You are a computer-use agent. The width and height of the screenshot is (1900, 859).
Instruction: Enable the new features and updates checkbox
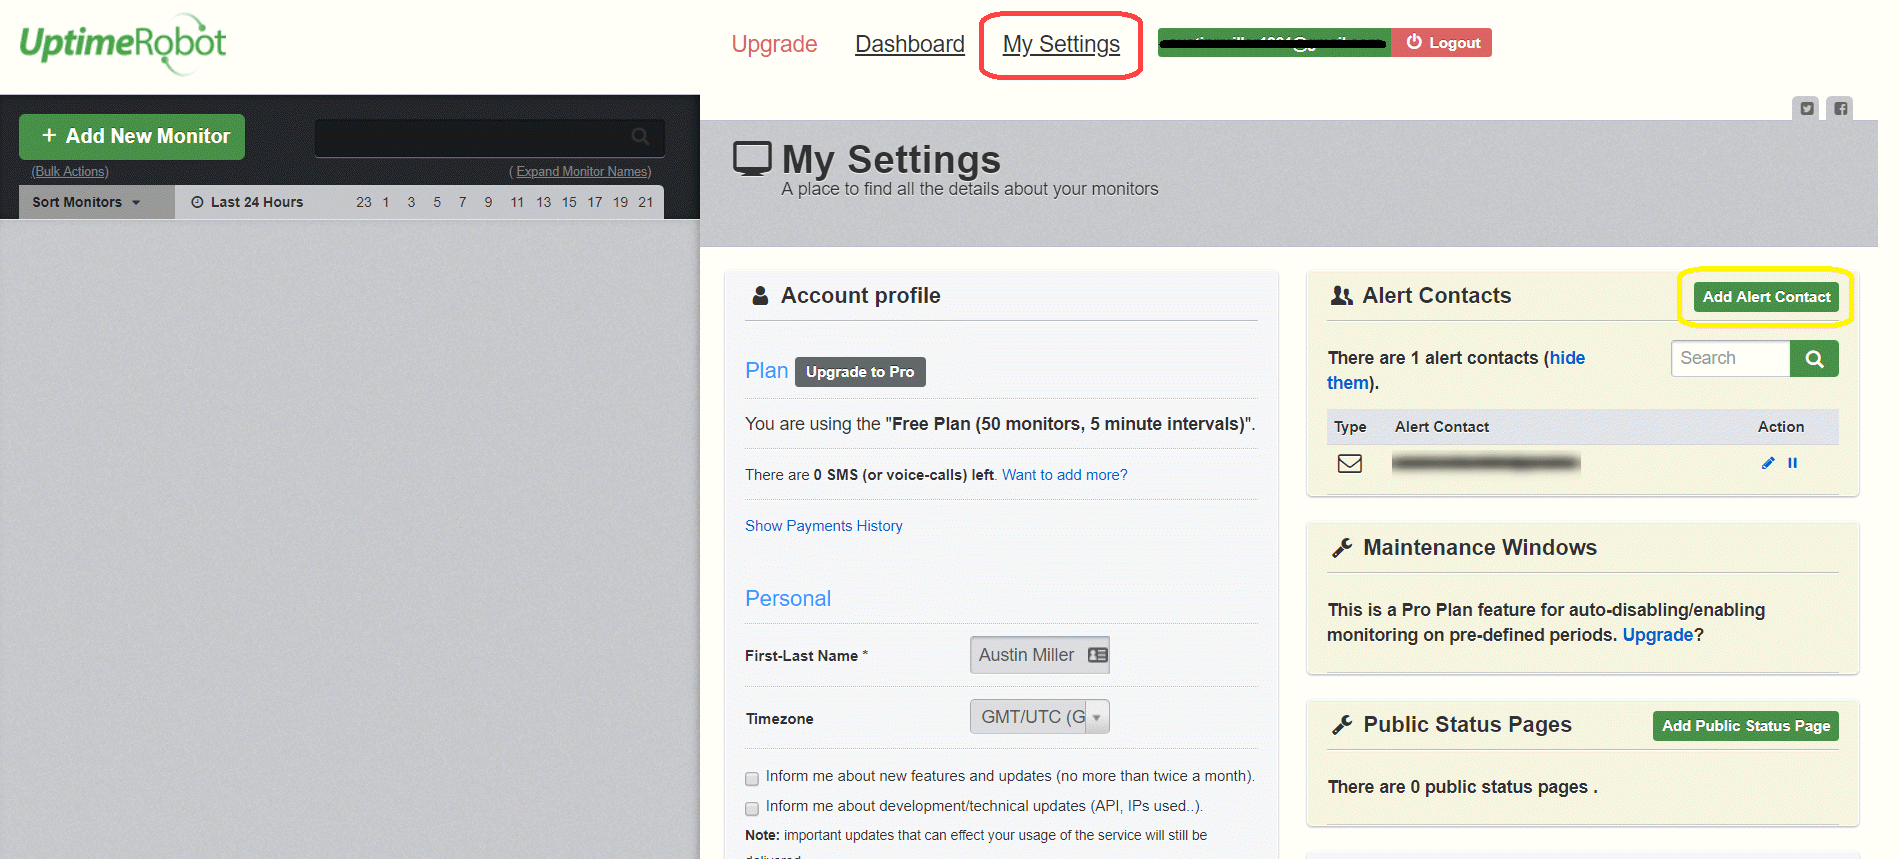coord(752,778)
